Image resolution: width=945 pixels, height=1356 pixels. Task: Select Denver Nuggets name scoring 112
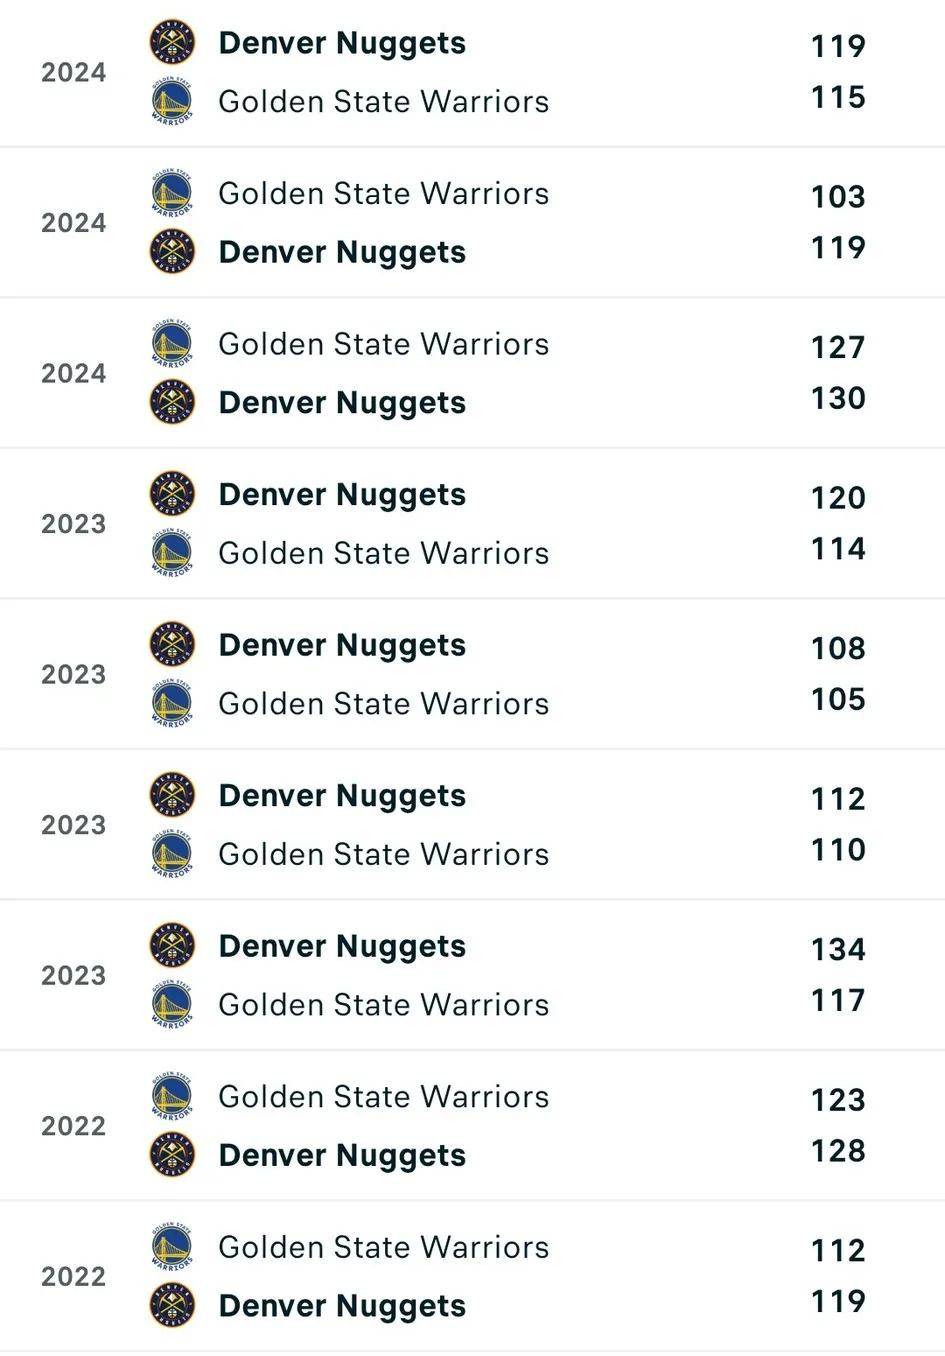pos(342,796)
